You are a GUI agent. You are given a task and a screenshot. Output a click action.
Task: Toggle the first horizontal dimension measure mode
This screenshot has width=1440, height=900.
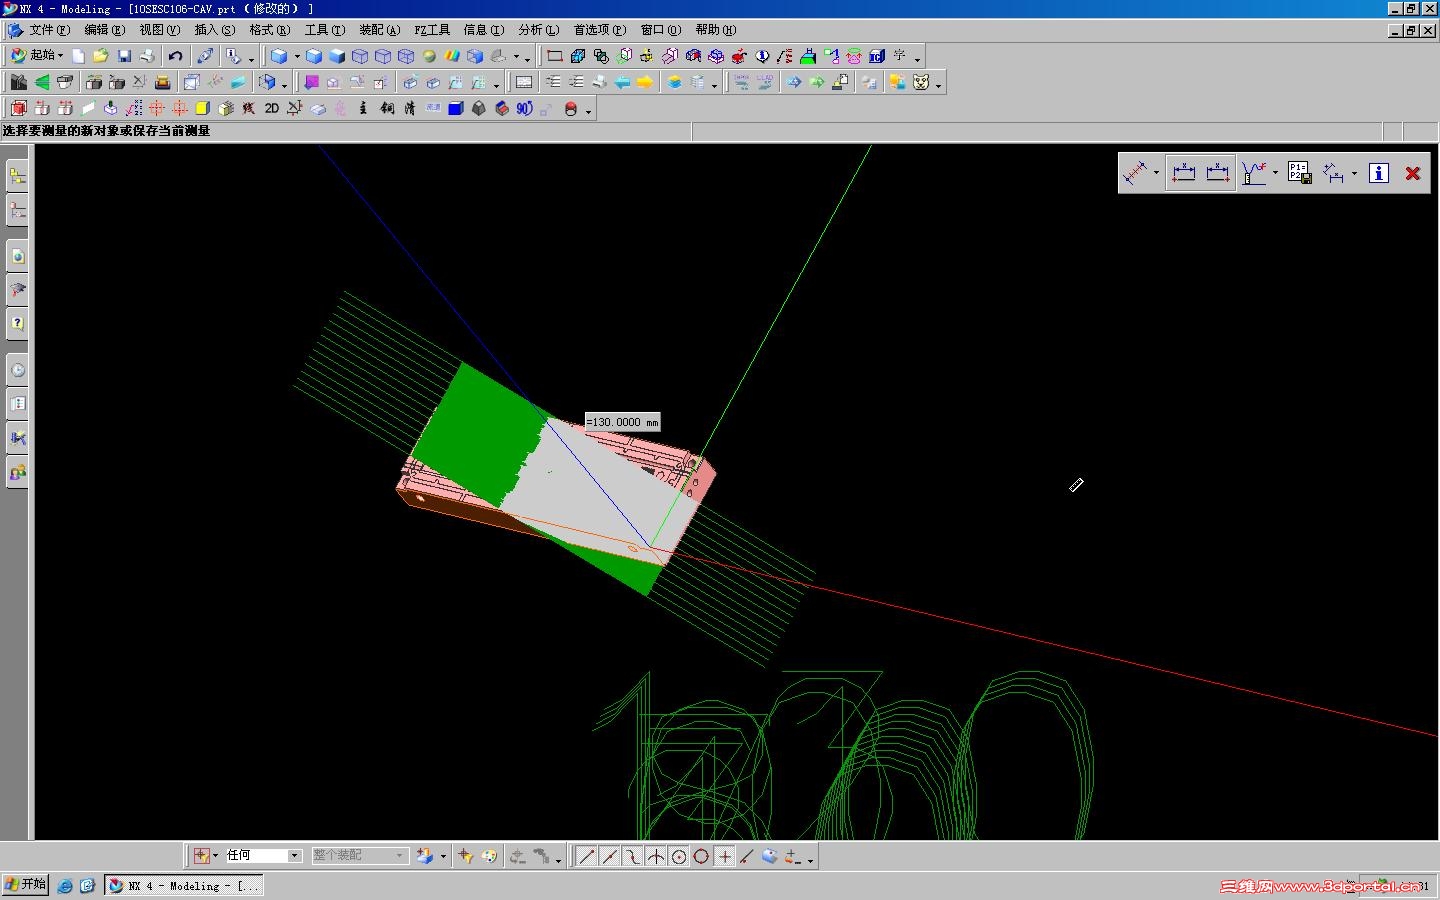[1184, 173]
